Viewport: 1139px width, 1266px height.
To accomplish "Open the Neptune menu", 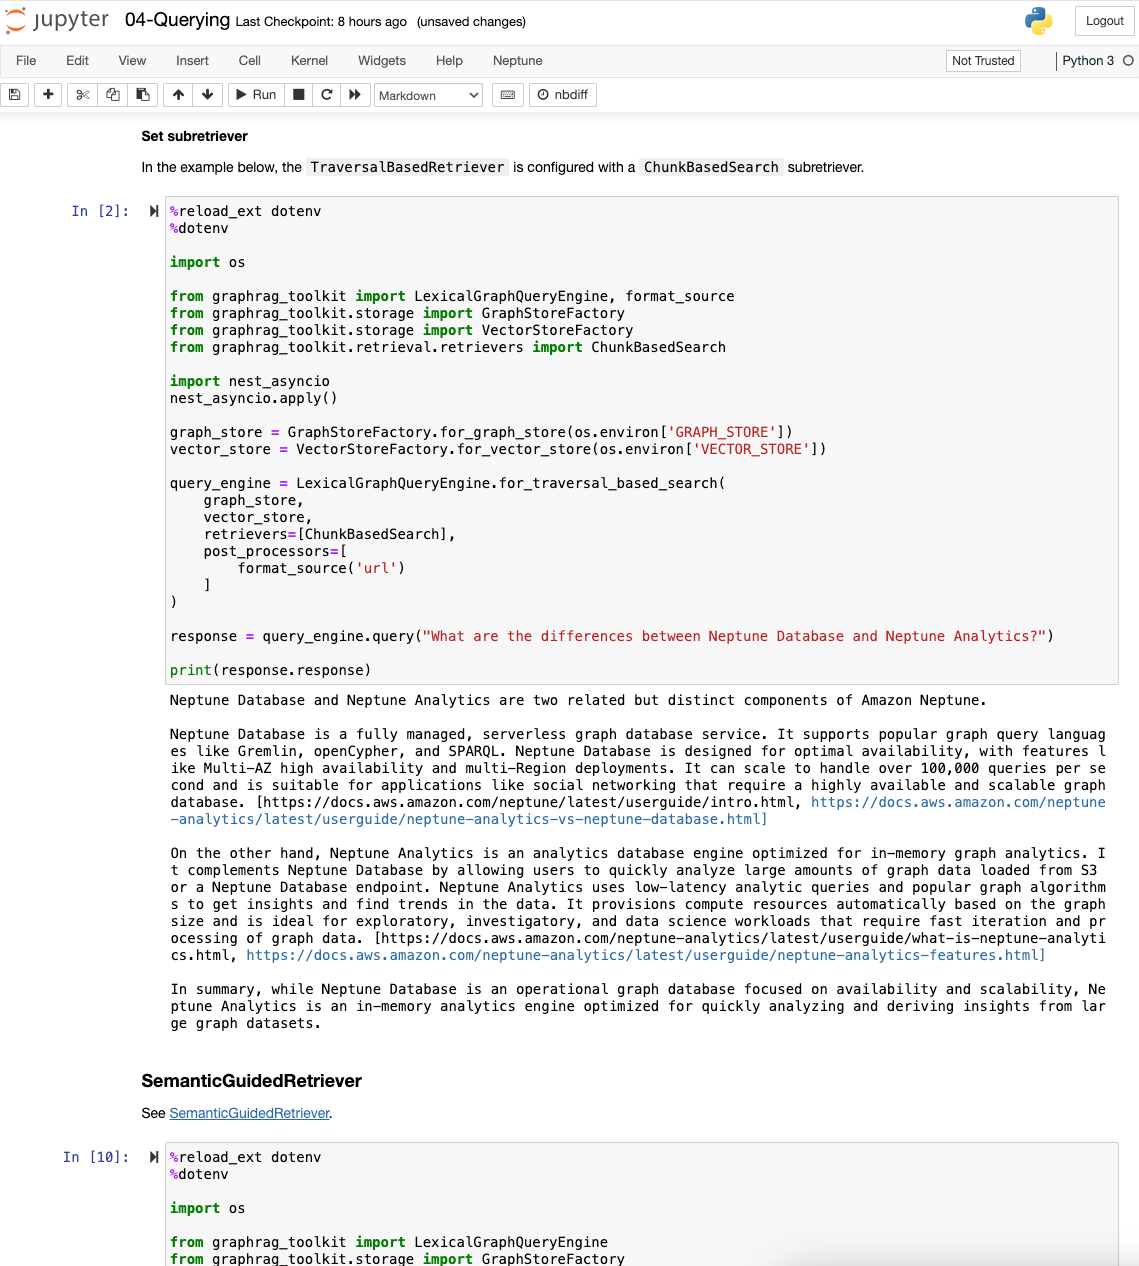I will (518, 61).
